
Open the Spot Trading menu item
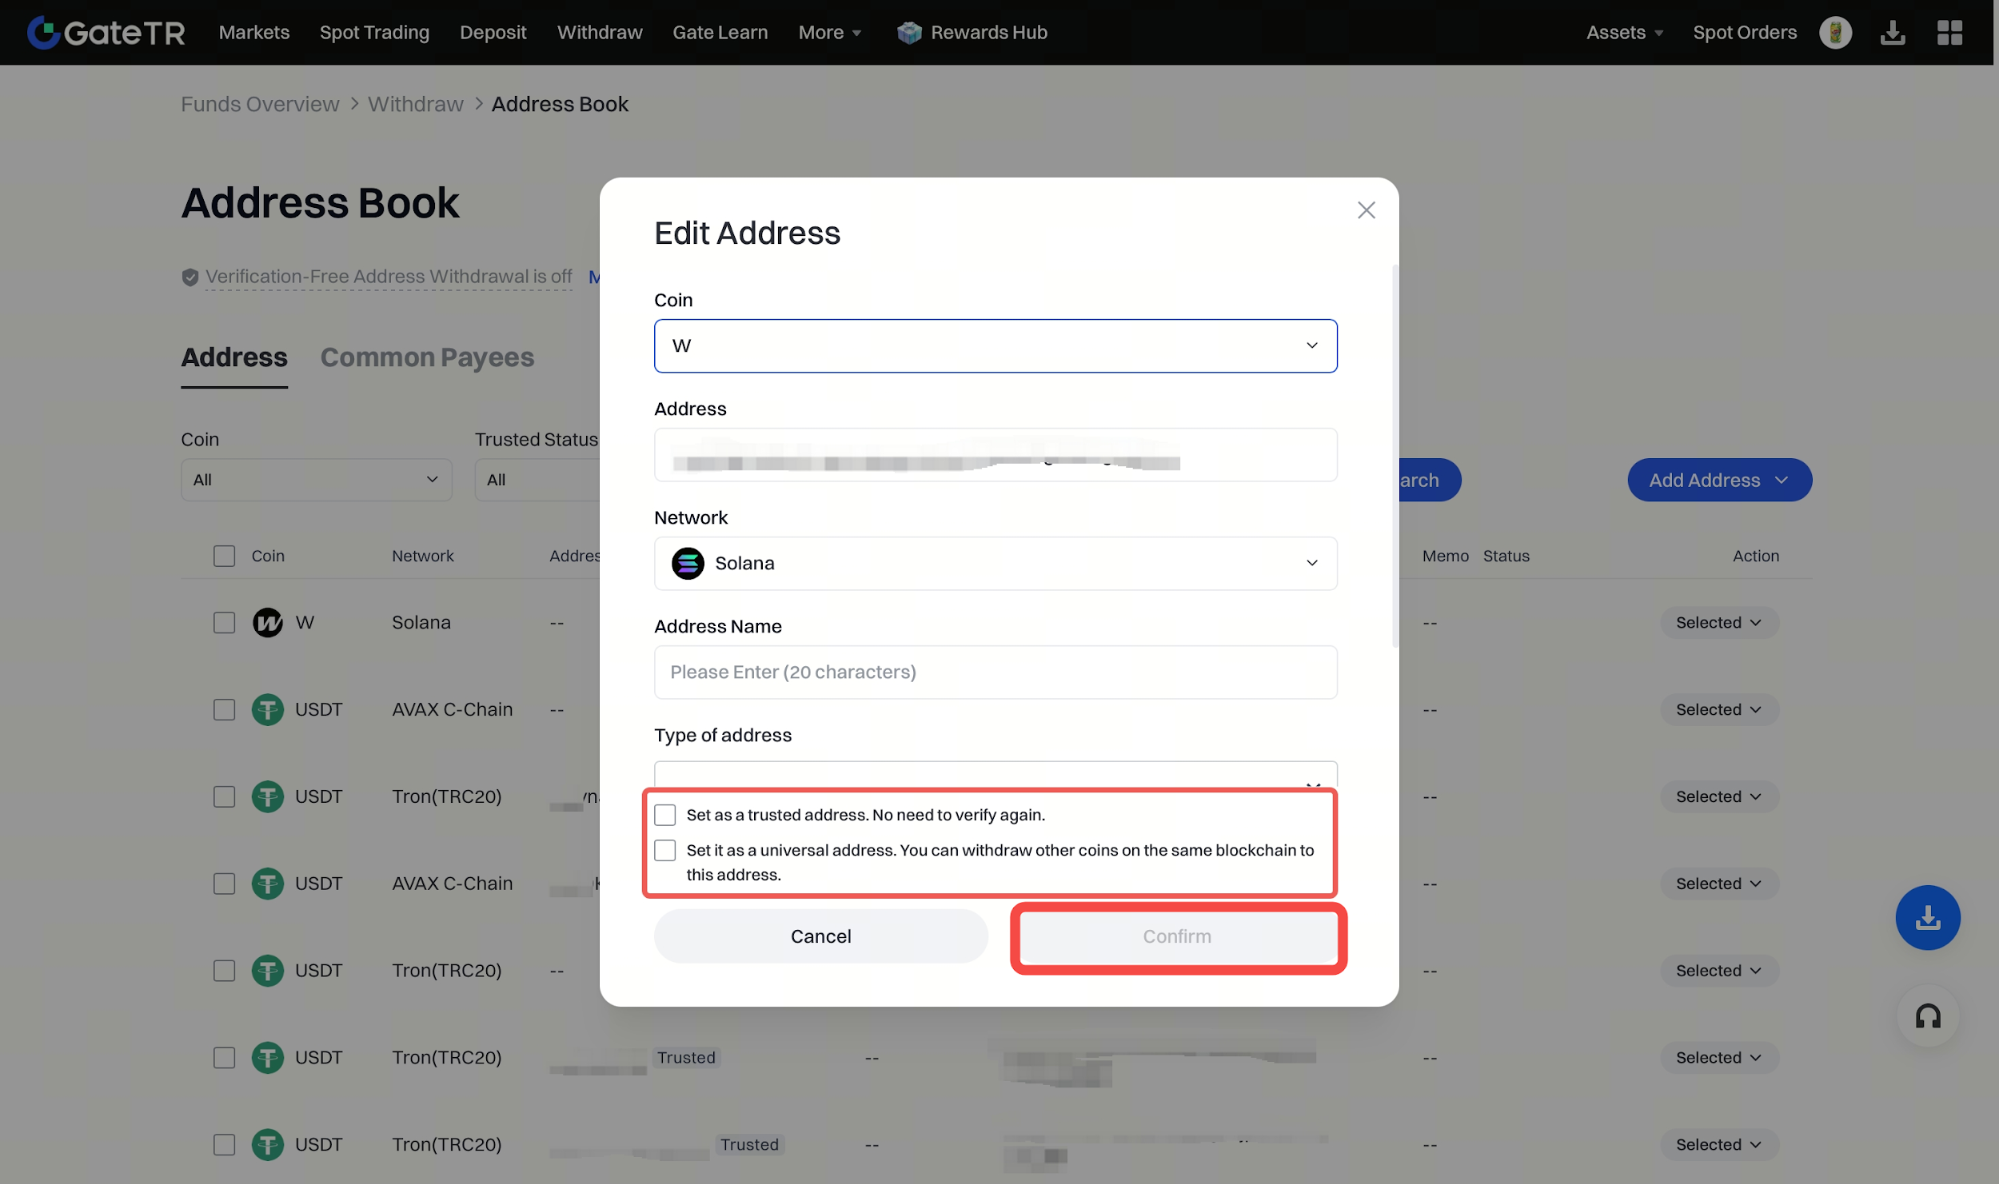pyautogui.click(x=374, y=32)
